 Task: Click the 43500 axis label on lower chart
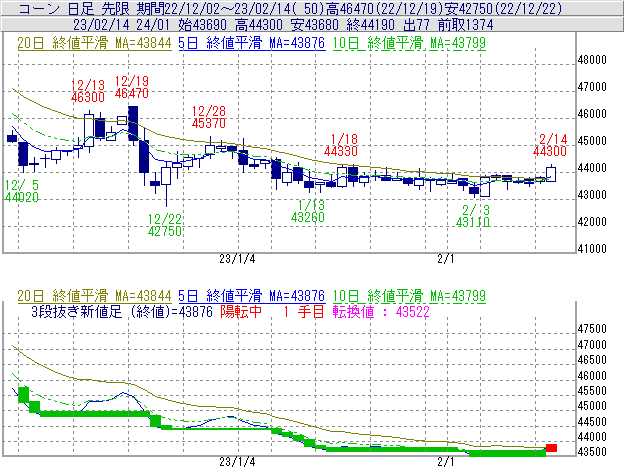(592, 452)
